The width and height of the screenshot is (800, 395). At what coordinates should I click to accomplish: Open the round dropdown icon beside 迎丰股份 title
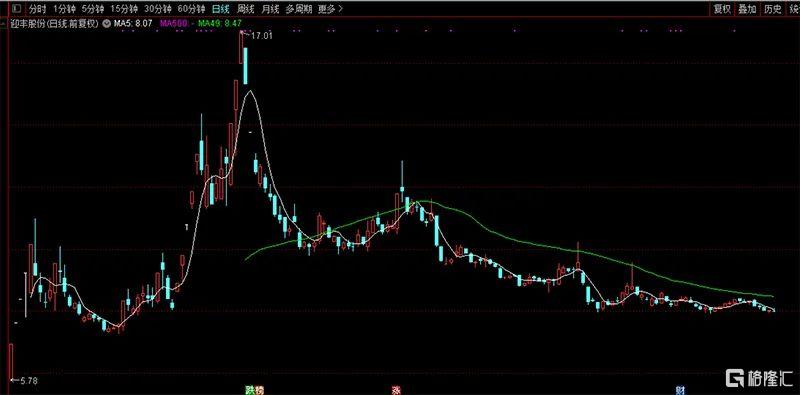coord(107,23)
